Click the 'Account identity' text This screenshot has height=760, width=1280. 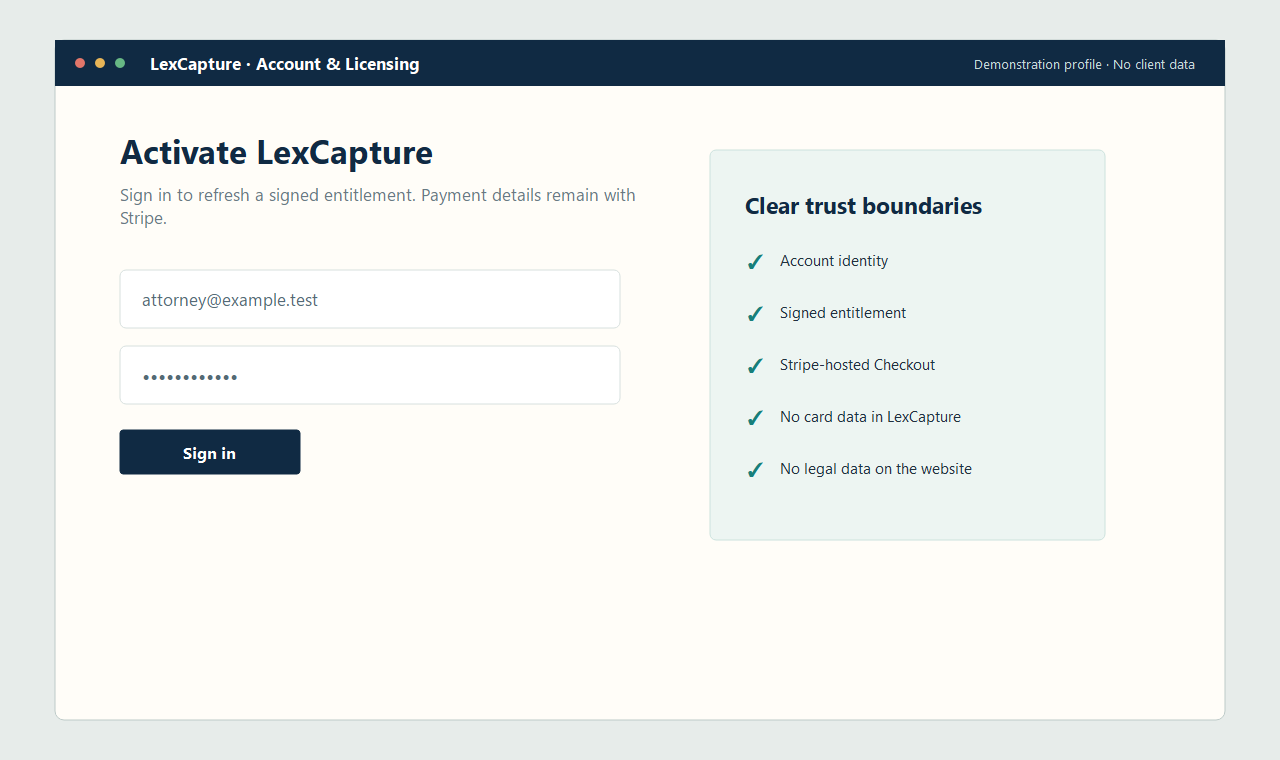(834, 261)
